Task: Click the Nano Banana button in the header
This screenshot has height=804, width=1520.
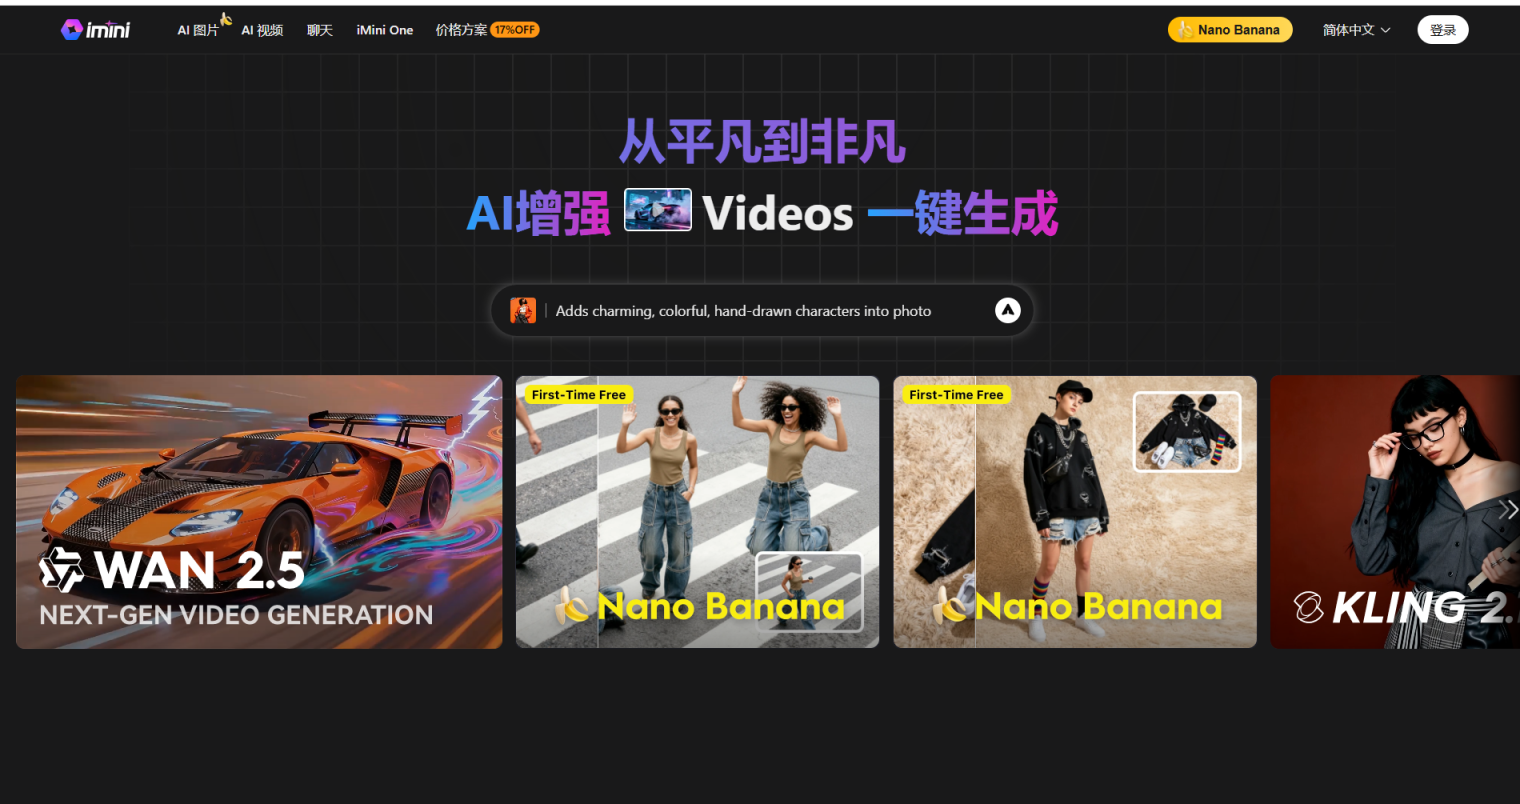Action: point(1230,29)
